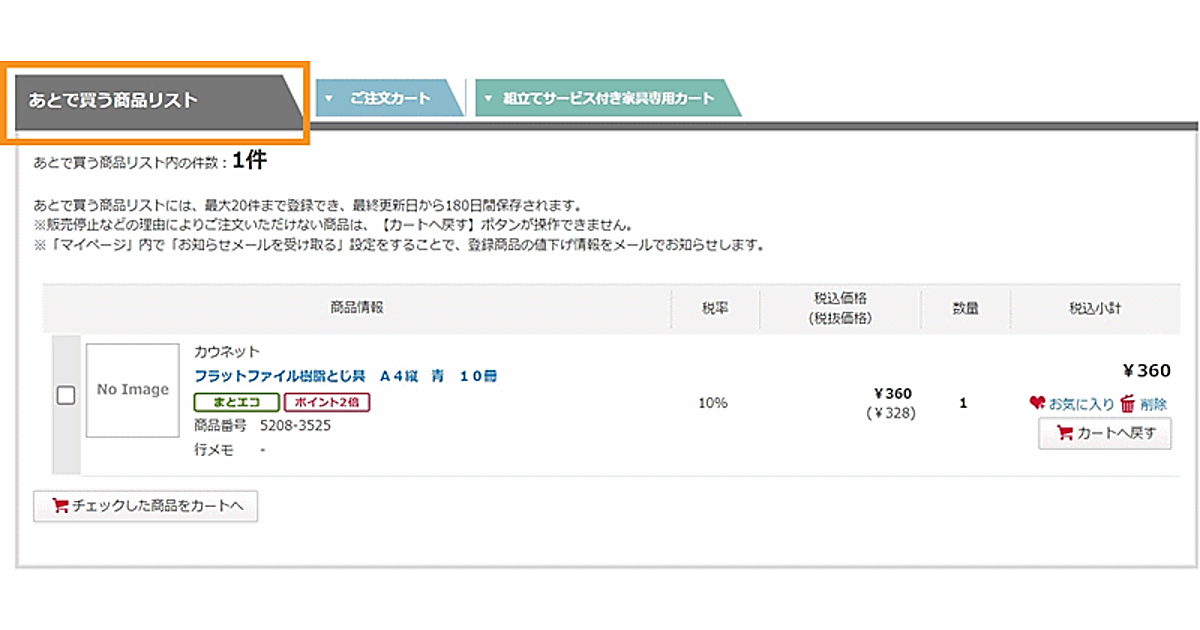Click the arrow on 組立てサービス付き家具専用カート tab
1200x630 pixels.
click(x=488, y=98)
